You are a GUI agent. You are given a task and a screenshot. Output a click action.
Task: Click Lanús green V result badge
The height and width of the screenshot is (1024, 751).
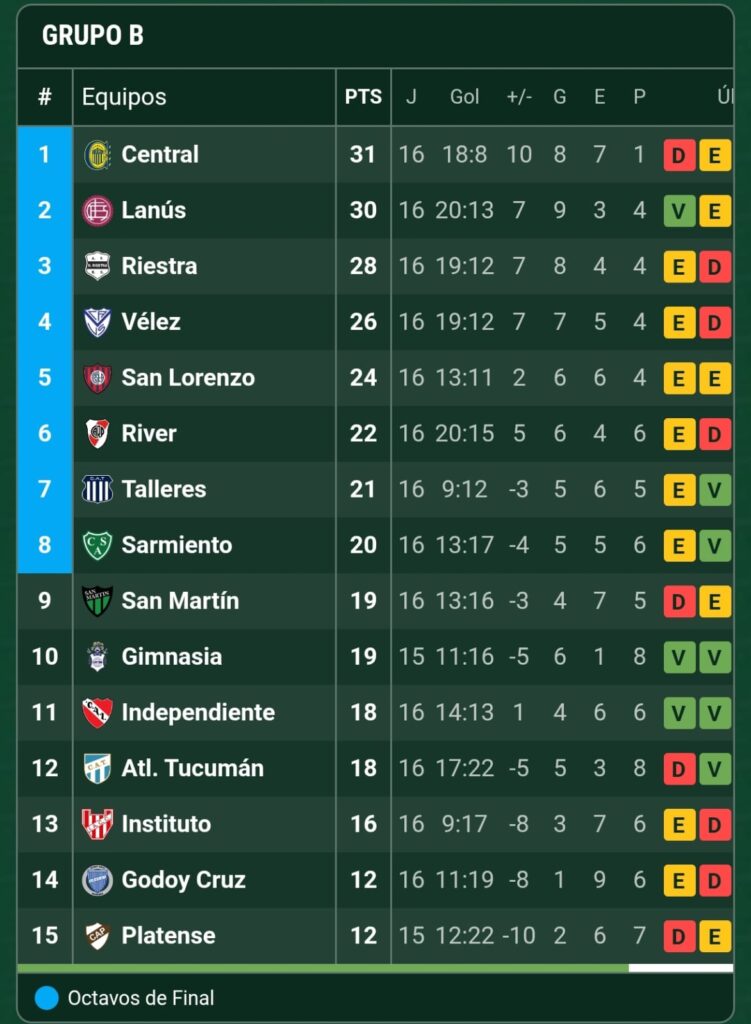679,211
